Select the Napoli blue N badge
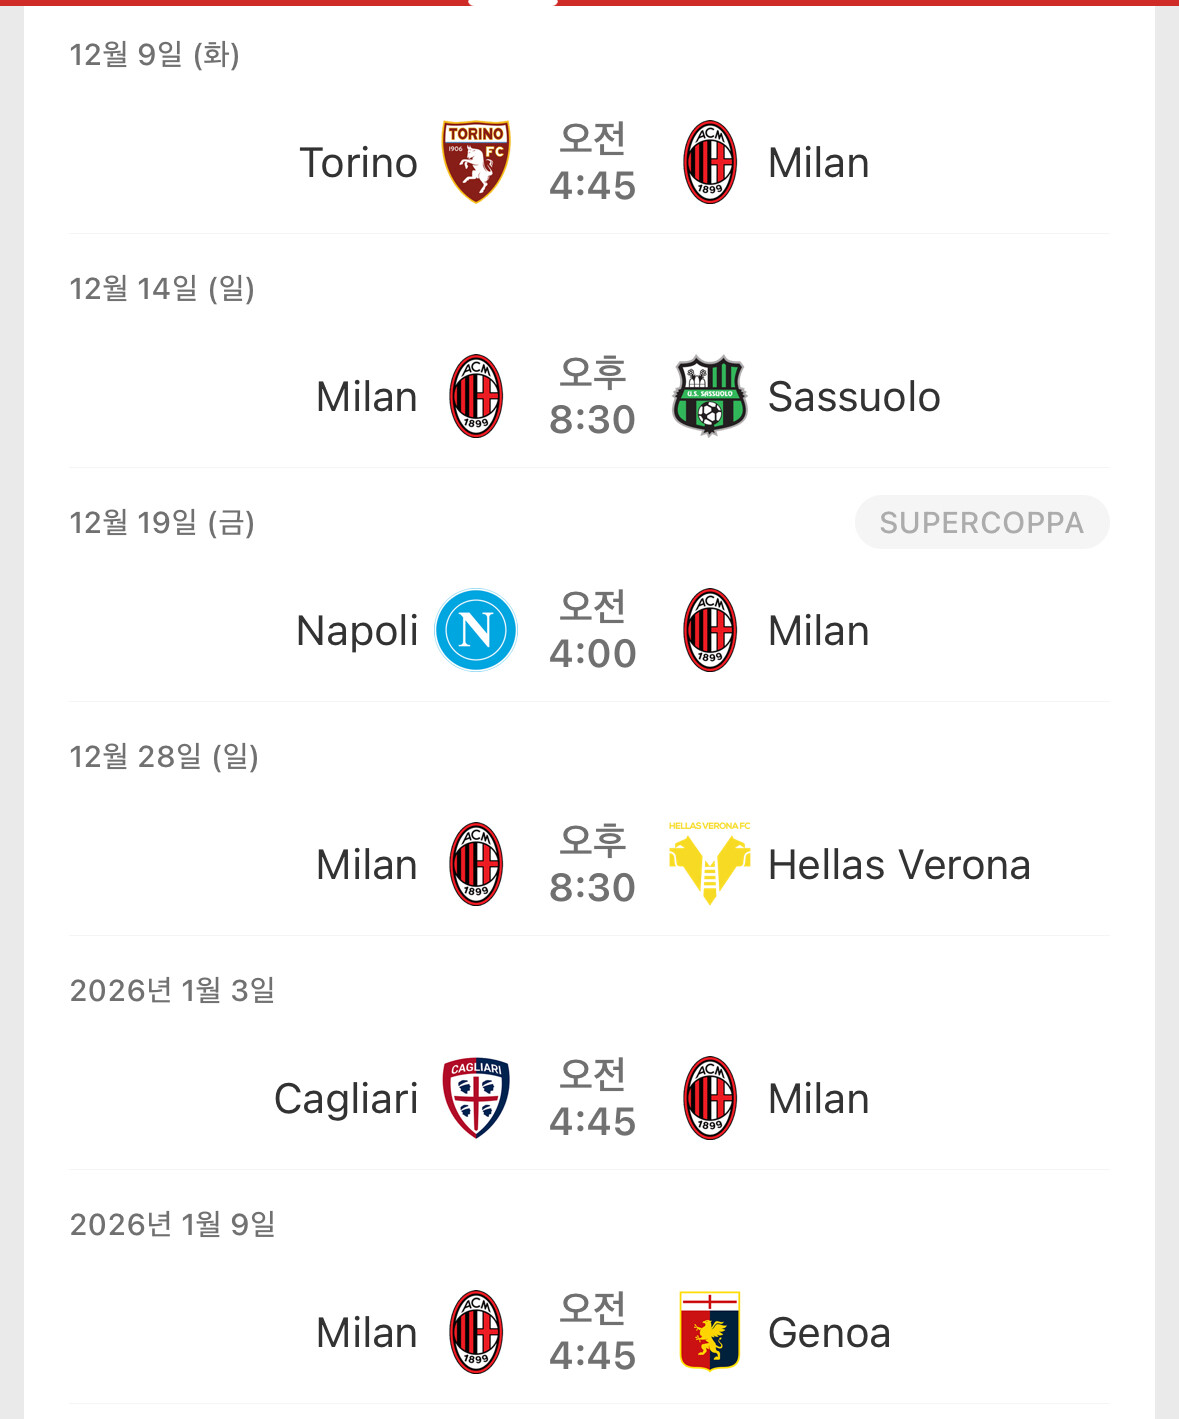 [476, 630]
